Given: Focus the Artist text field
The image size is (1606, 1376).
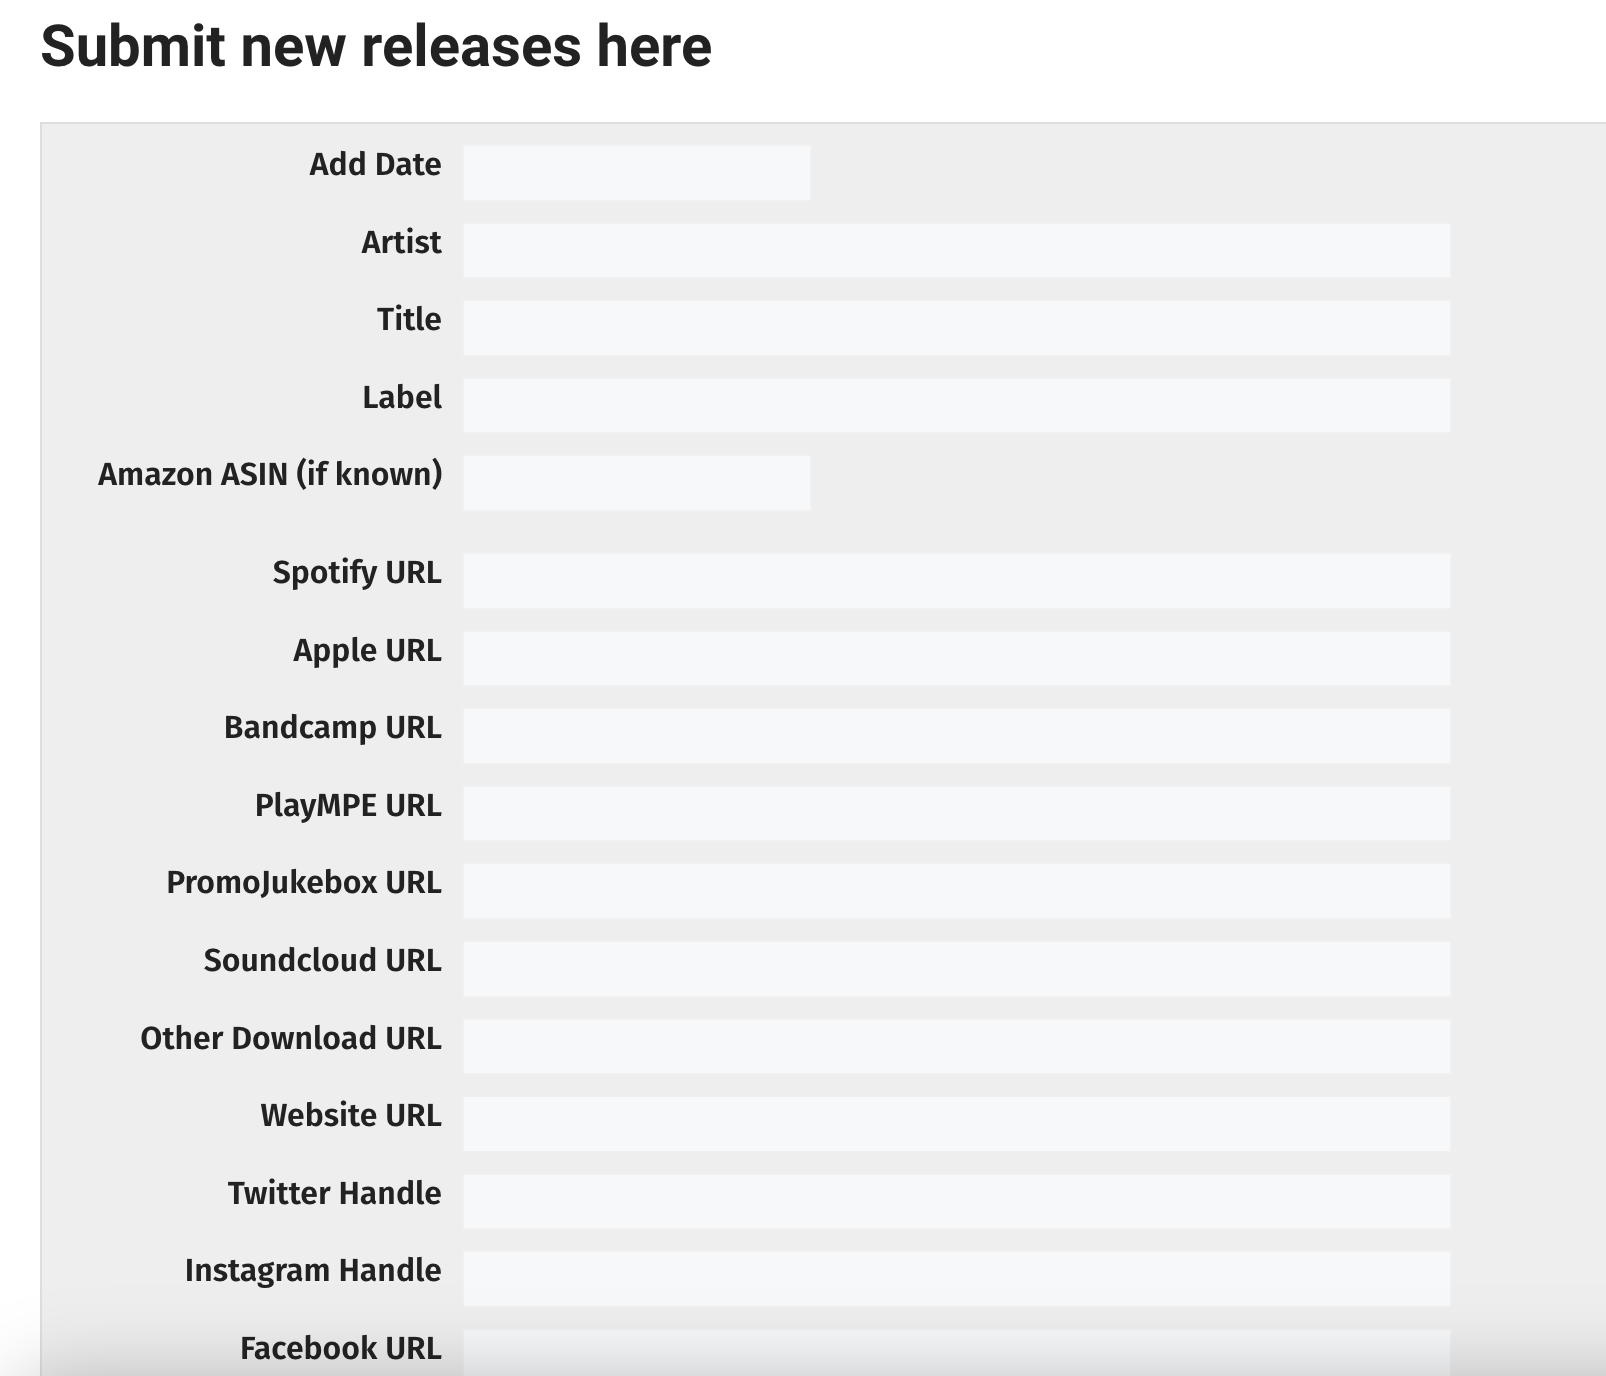Looking at the screenshot, I should 956,250.
